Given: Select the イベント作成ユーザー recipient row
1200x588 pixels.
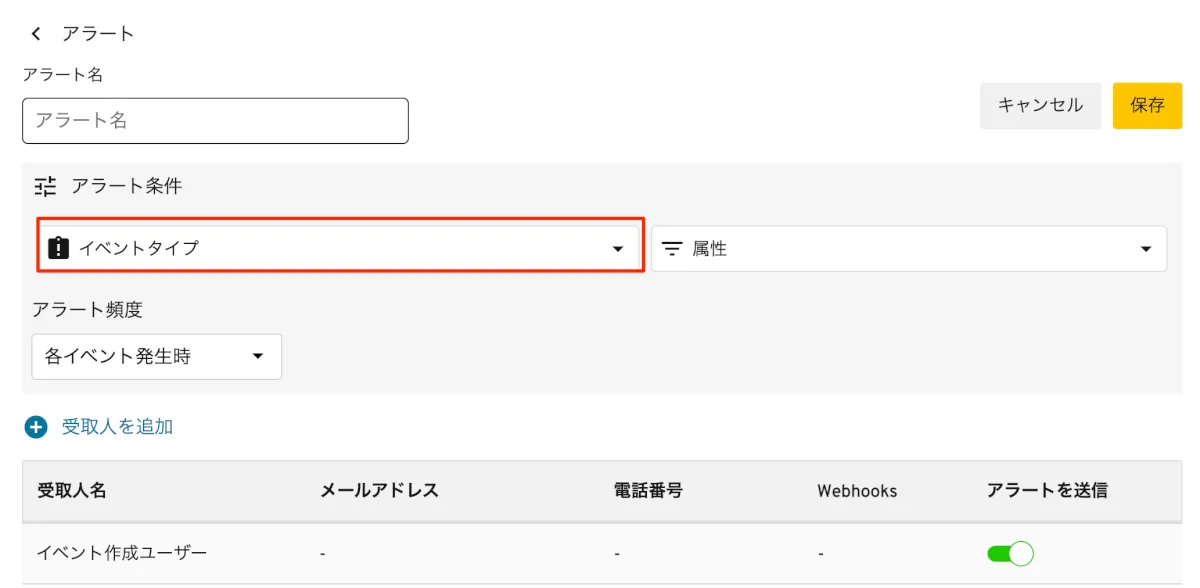Looking at the screenshot, I should click(123, 553).
